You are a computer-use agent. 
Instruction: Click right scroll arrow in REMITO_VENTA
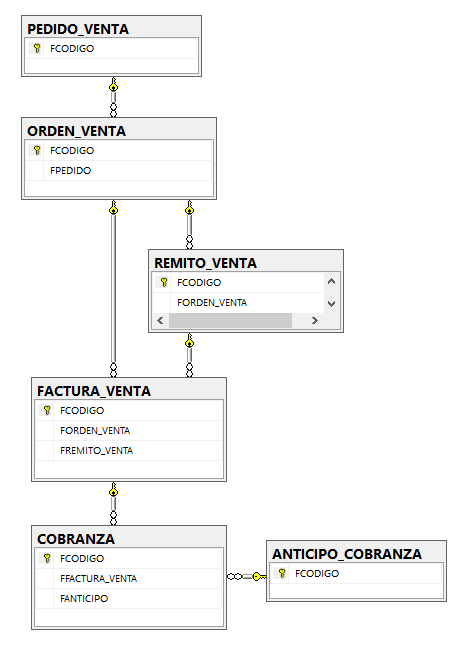[x=315, y=320]
